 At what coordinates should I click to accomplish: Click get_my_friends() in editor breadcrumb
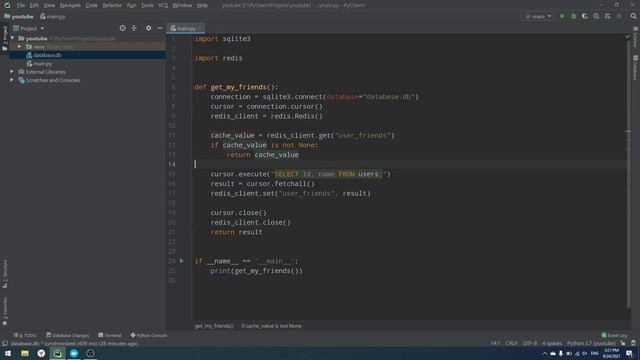[x=214, y=326]
